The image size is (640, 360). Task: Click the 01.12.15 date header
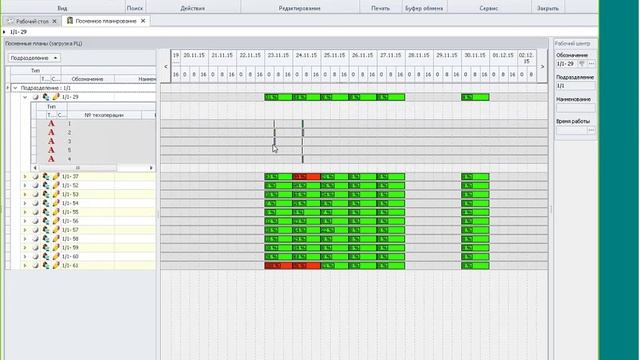tap(503, 55)
